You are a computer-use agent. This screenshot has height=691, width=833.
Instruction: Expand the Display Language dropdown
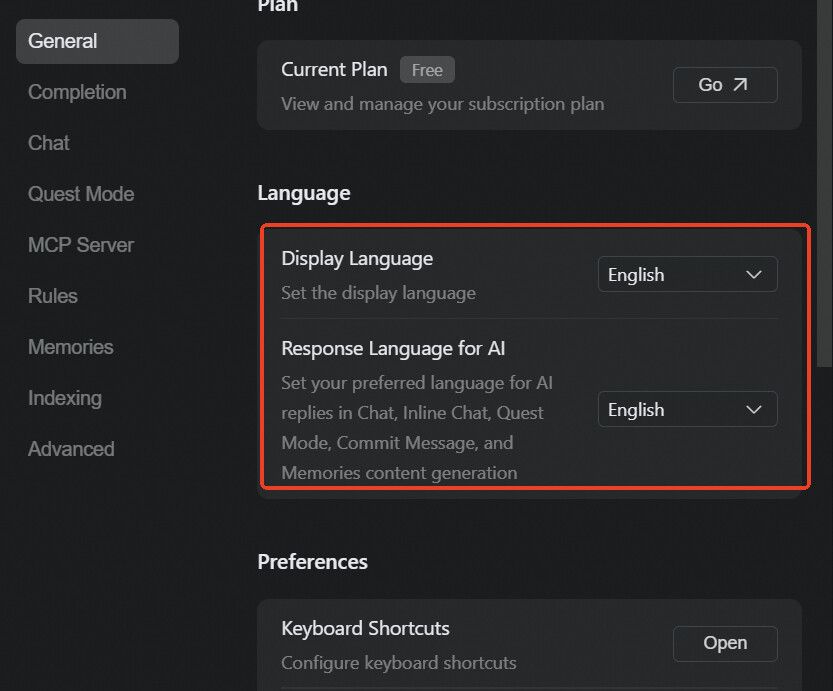[x=687, y=275]
